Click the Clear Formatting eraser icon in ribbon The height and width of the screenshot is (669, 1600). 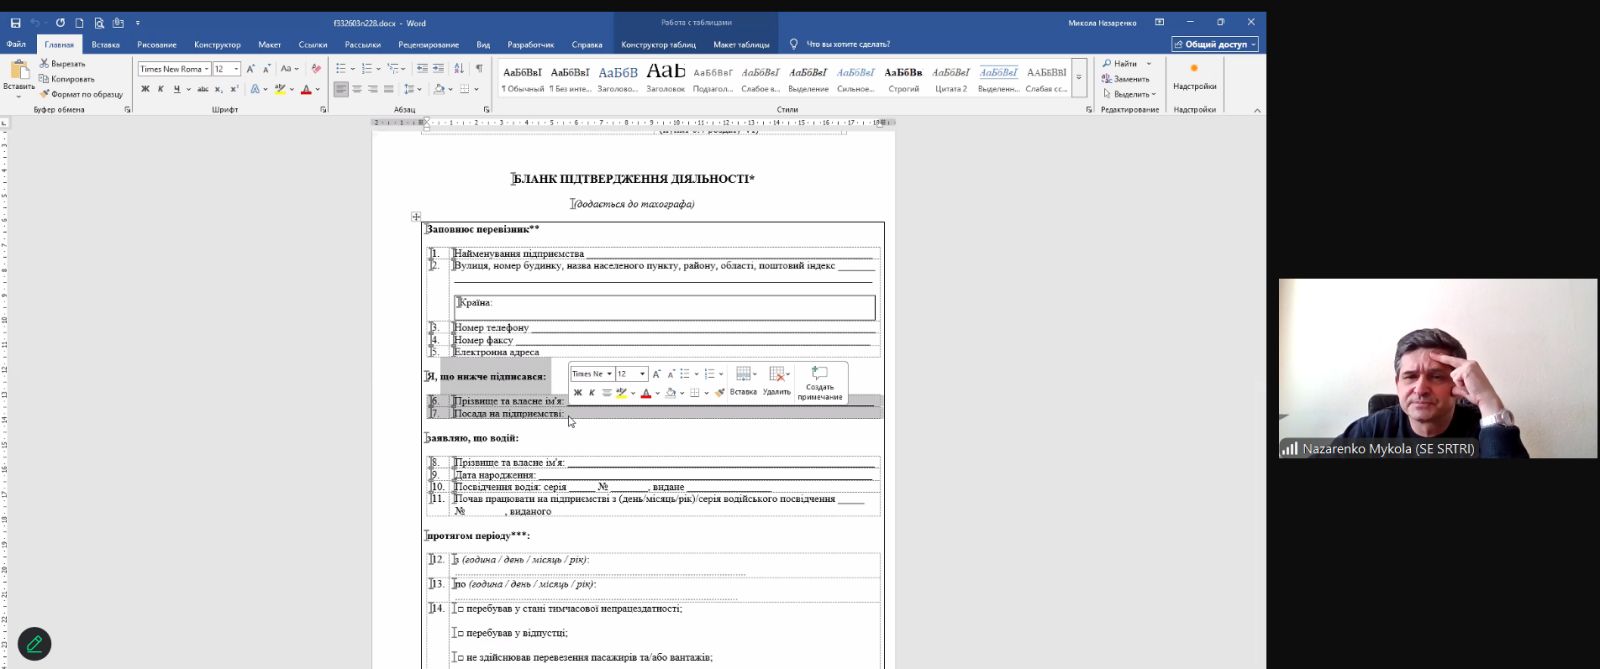tap(316, 69)
